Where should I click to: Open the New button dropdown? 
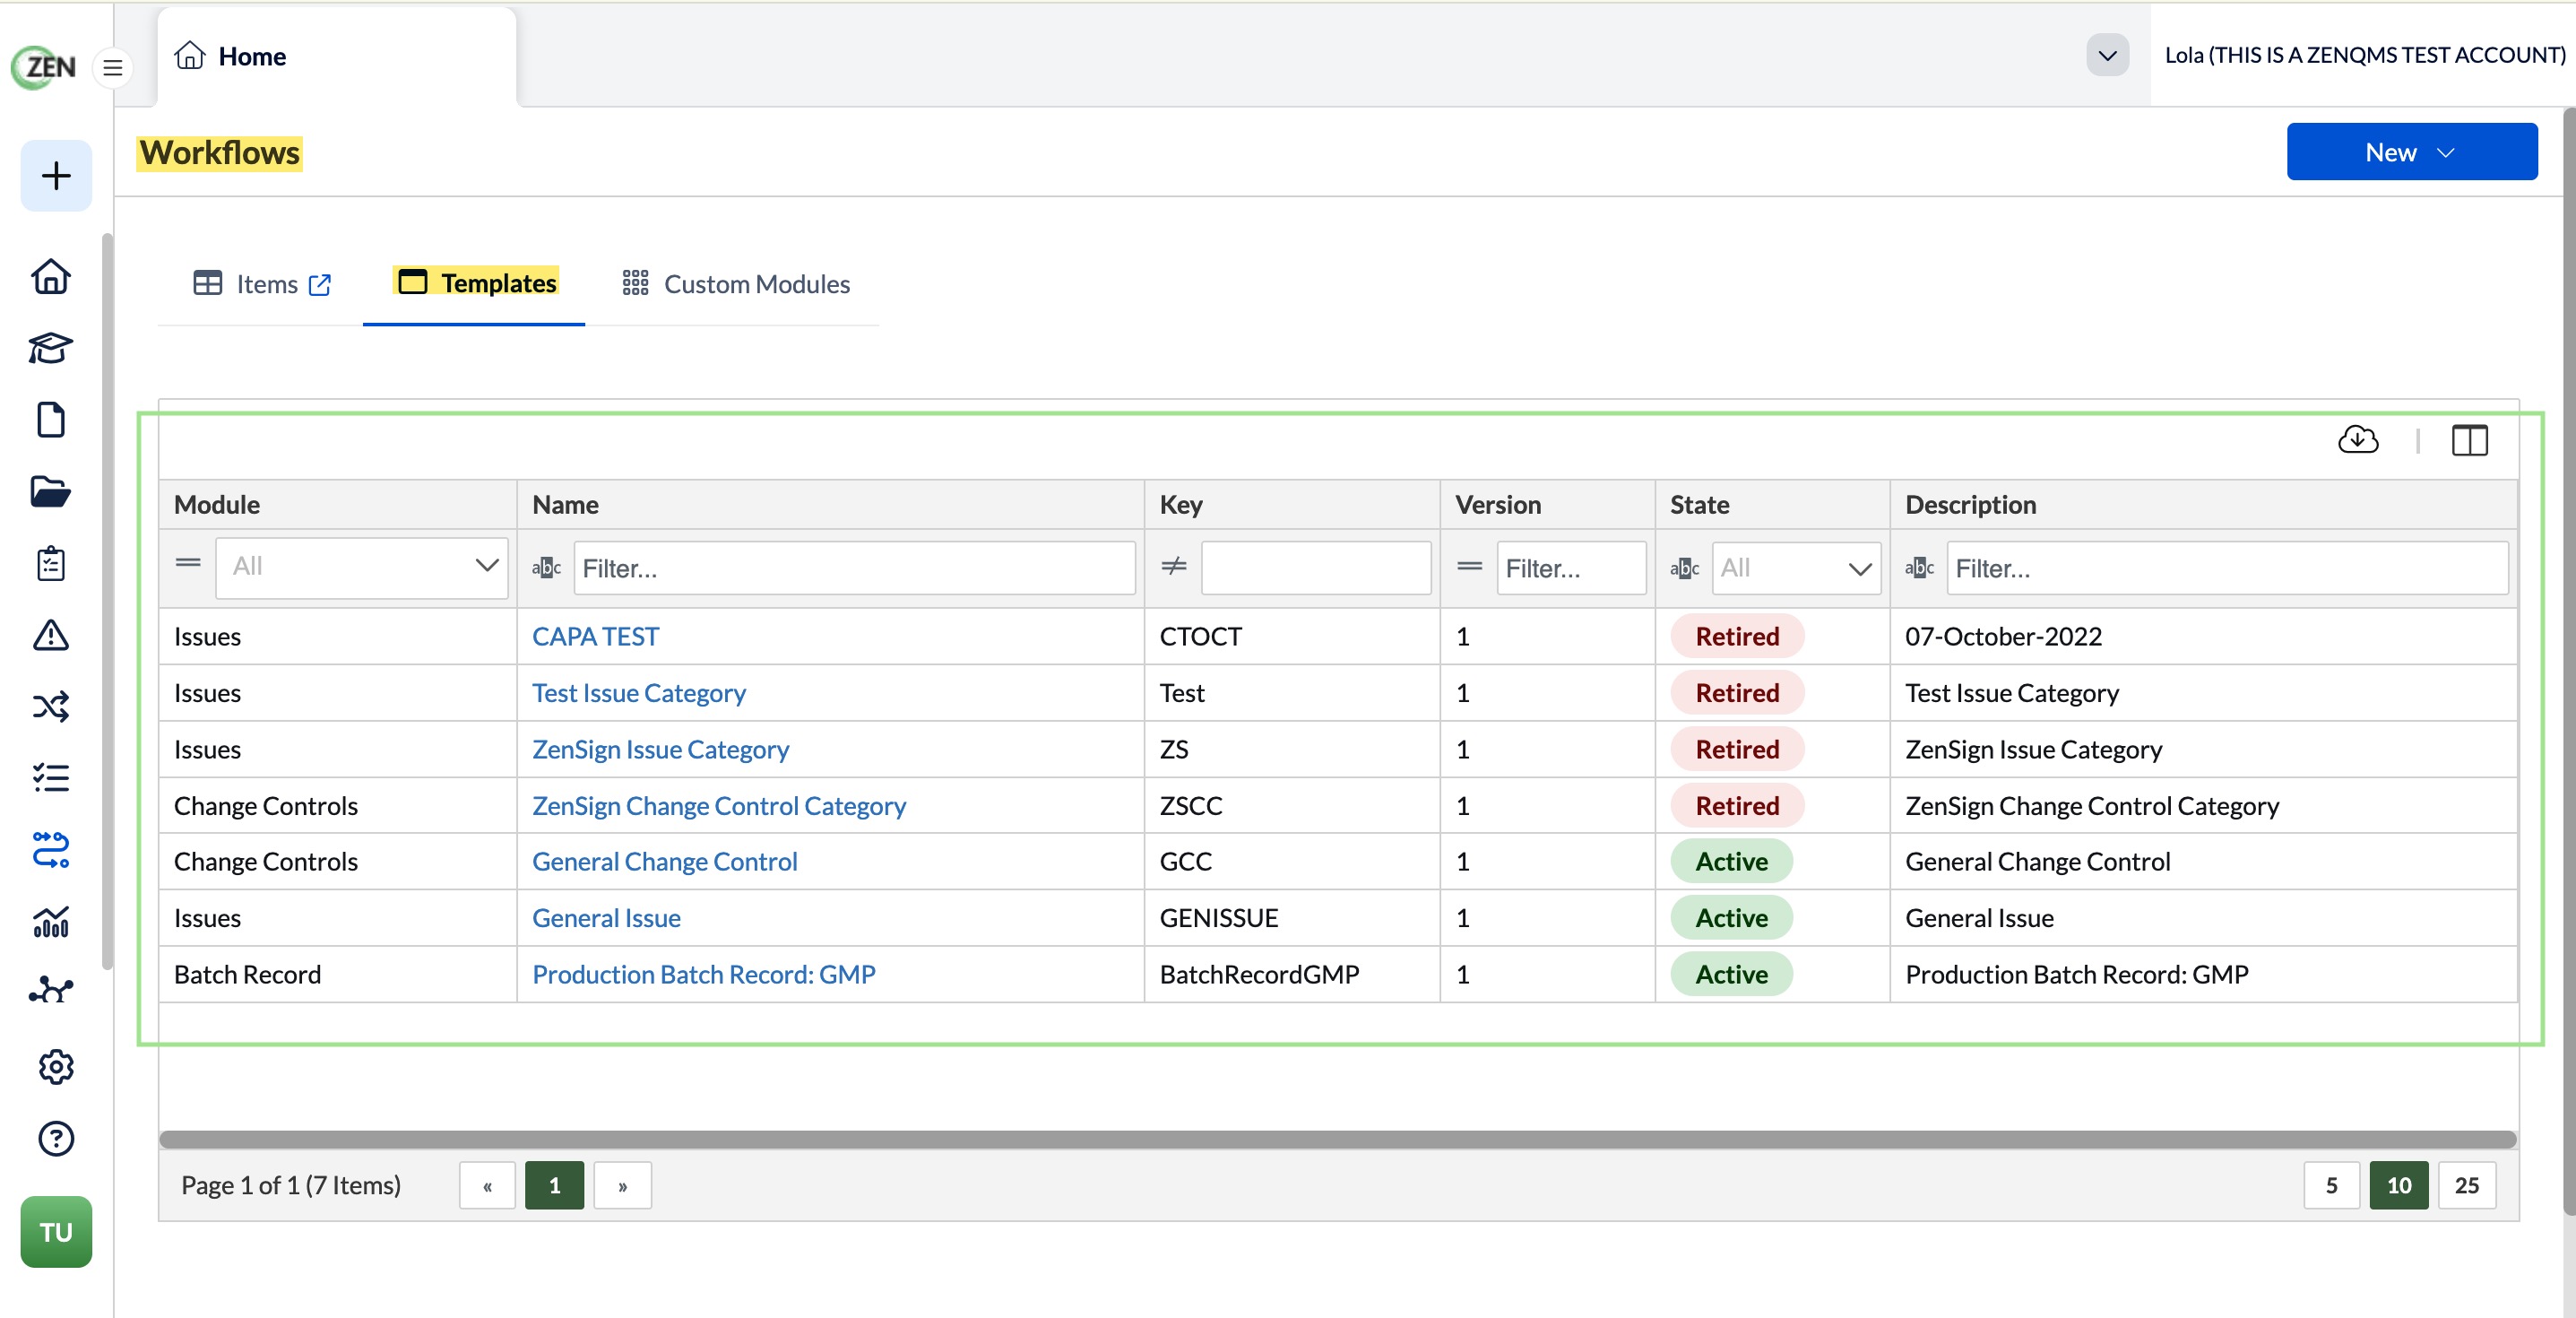(2411, 152)
